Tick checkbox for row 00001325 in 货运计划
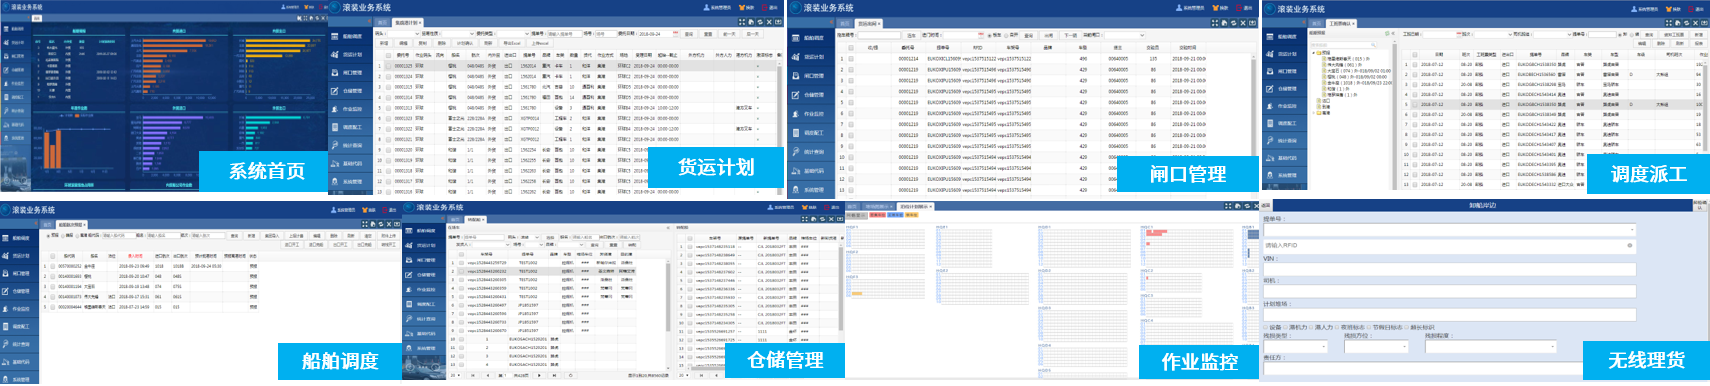1710x386 pixels. 388,66
